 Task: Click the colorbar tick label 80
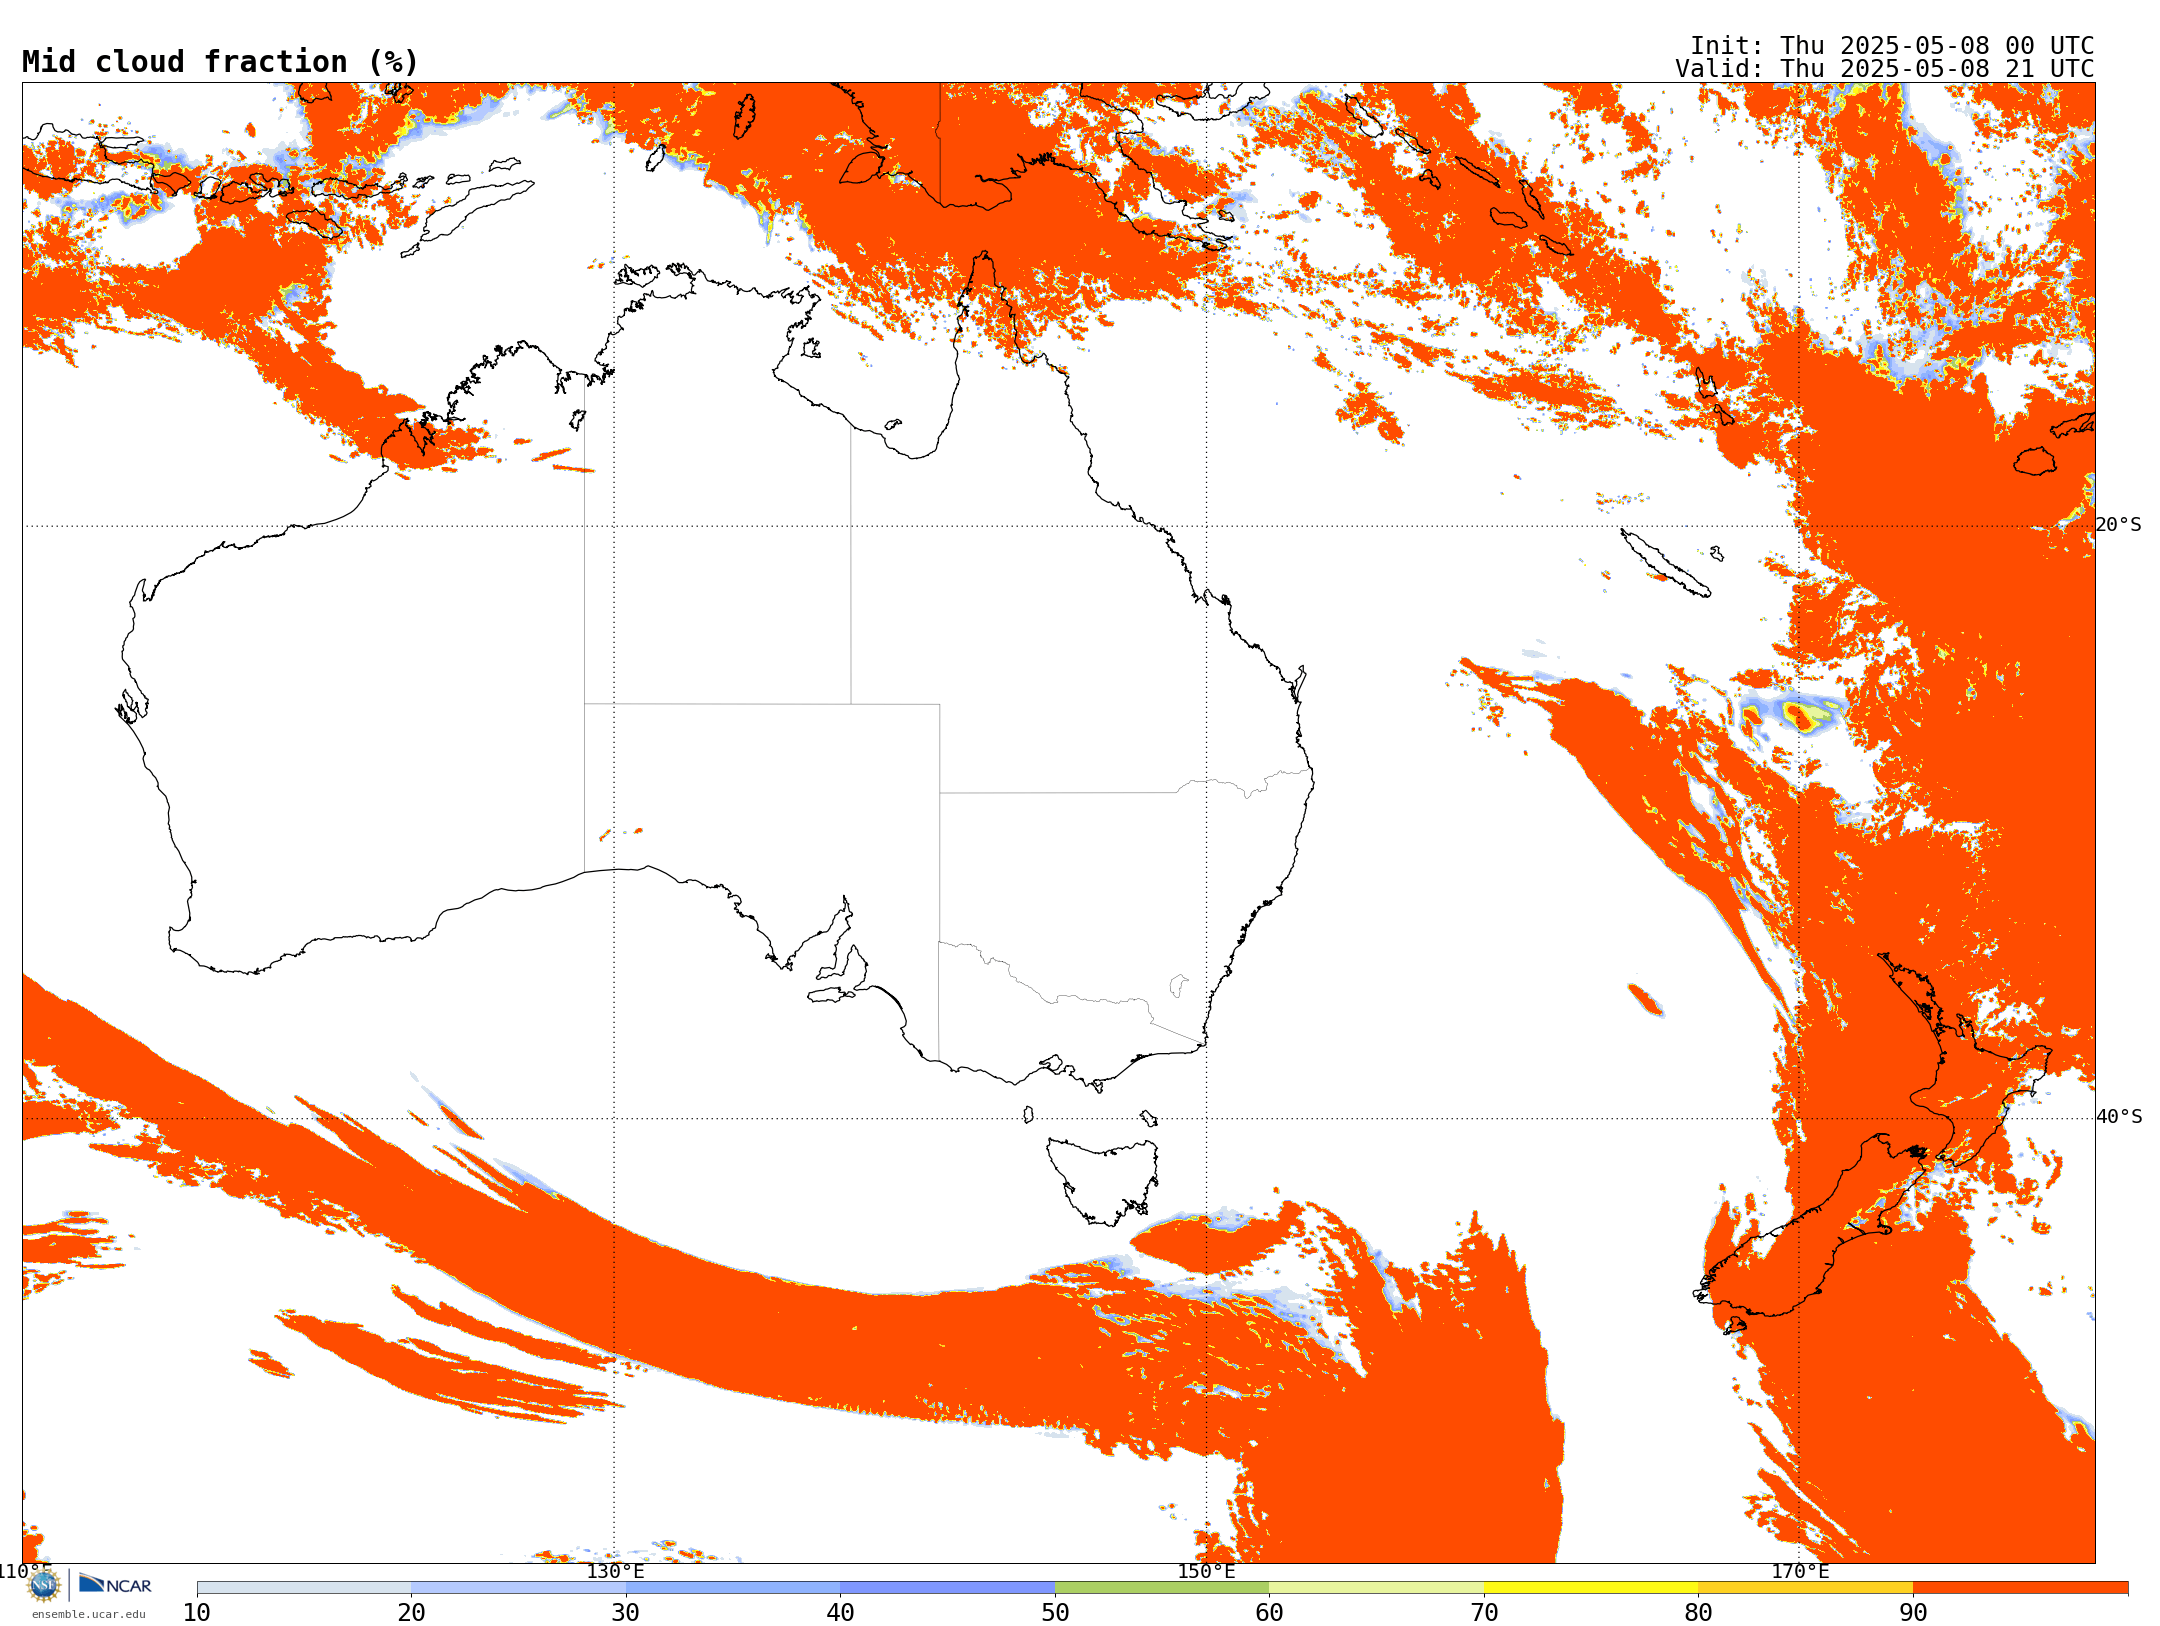1698,1613
